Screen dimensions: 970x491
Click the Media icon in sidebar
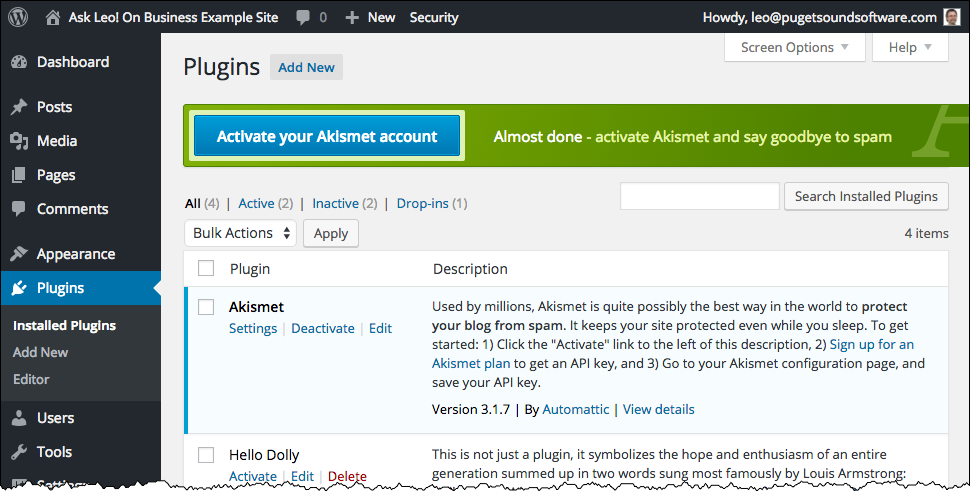click(19, 141)
